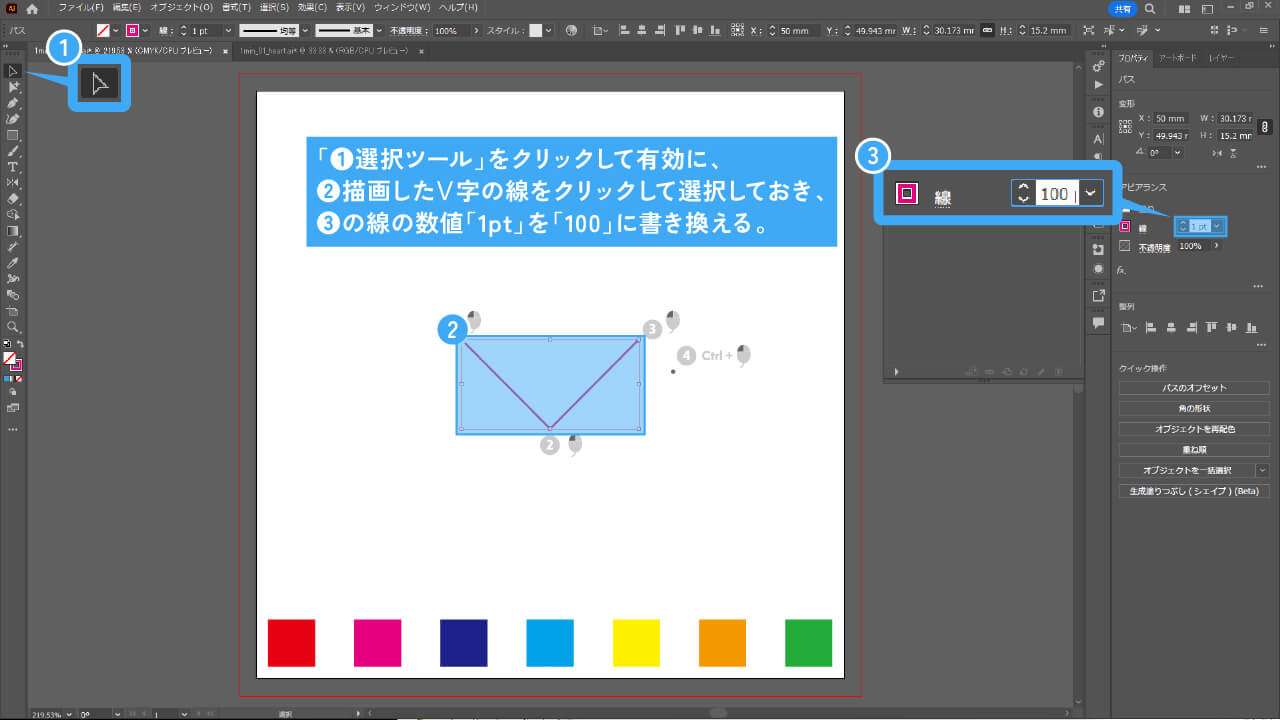
Task: Open the Actions play icon in dock
Action: tap(1099, 85)
